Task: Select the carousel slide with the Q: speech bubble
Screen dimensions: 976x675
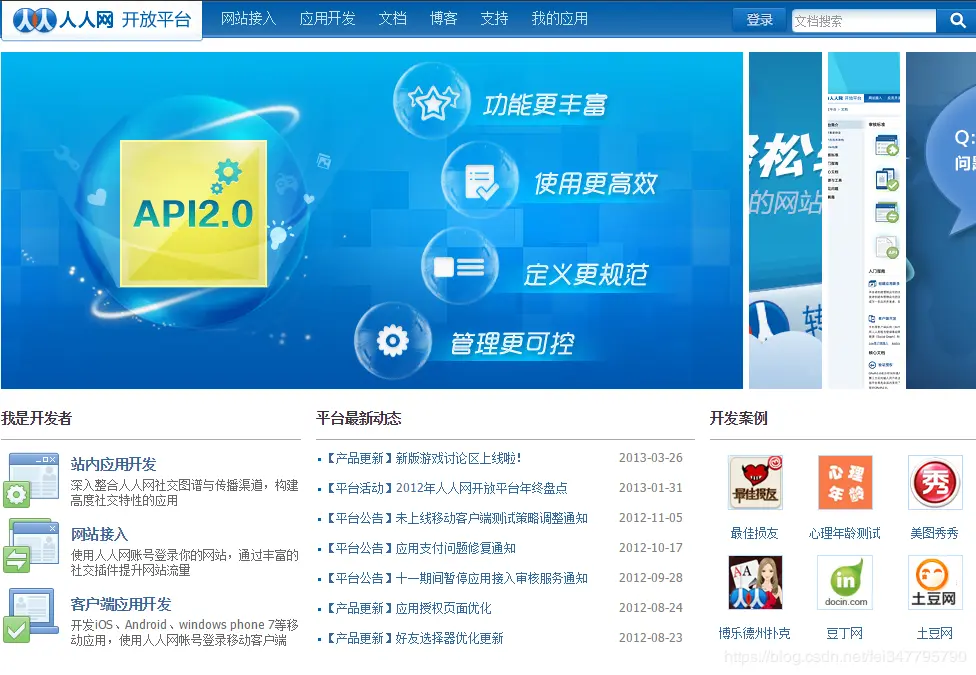Action: [941, 220]
